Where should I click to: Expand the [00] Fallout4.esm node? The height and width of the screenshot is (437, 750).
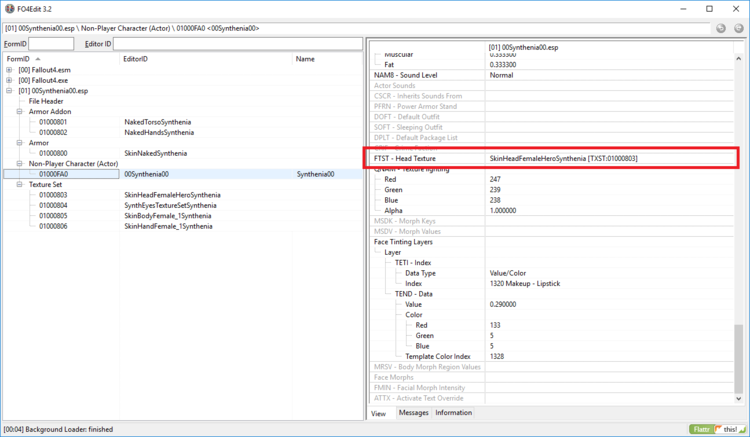(9, 70)
